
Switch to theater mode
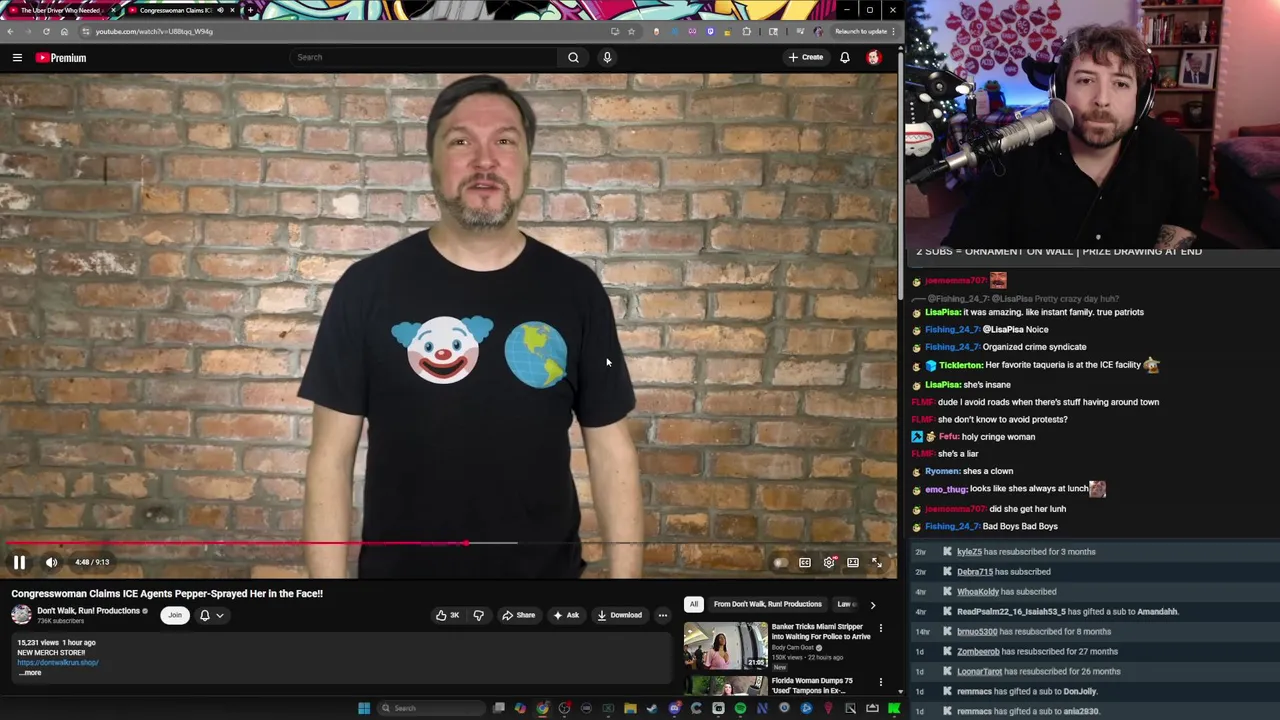[853, 563]
